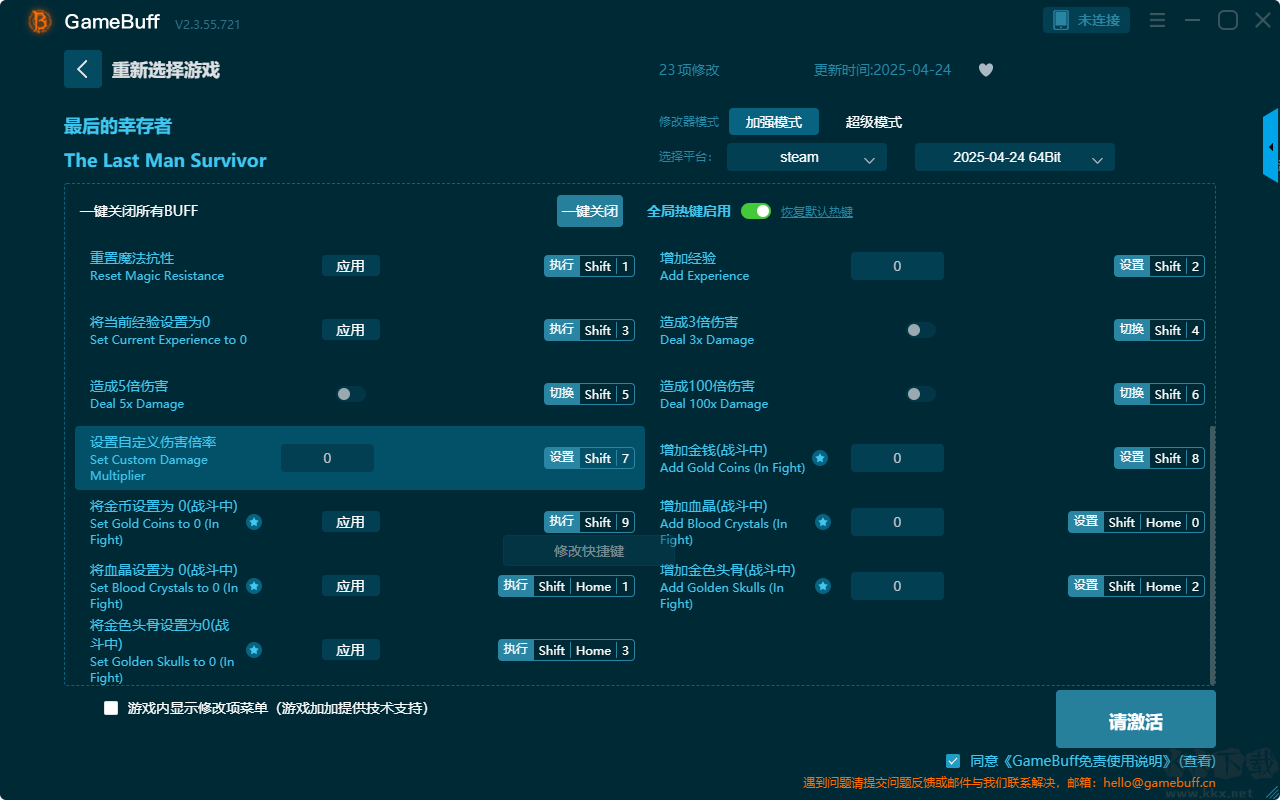Click the 执行 Shift Home 1 hotkey button
1280x800 pixels.
[x=567, y=586]
